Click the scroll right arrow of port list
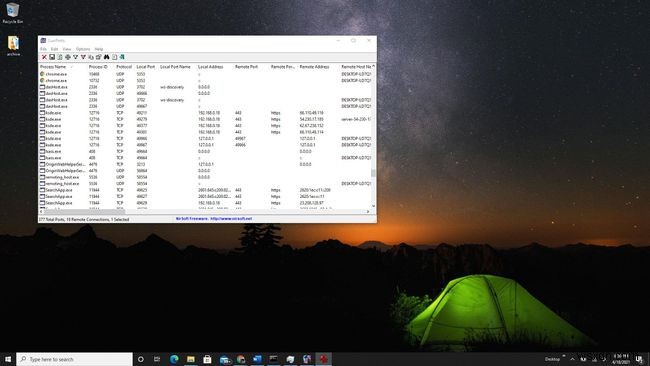The height and width of the screenshot is (366, 650). (x=368, y=211)
